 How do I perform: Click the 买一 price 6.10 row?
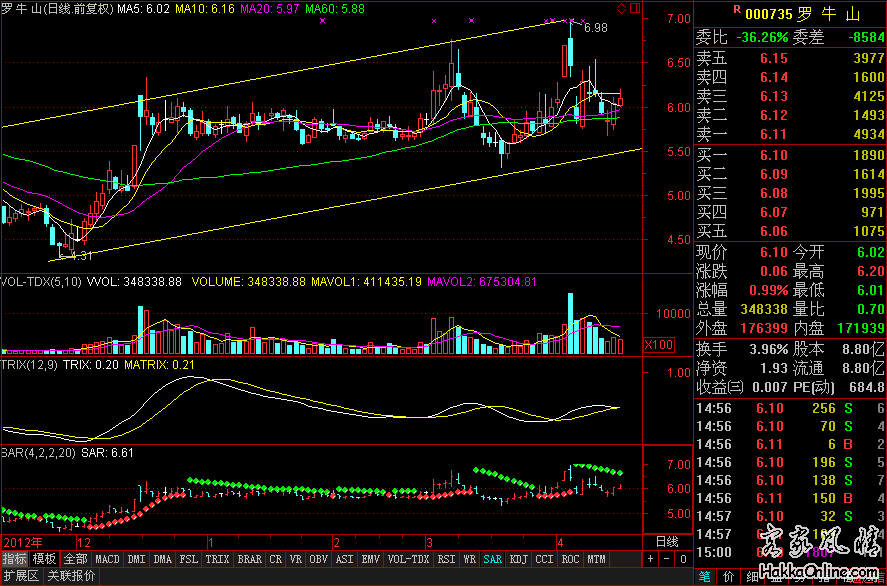pos(790,156)
